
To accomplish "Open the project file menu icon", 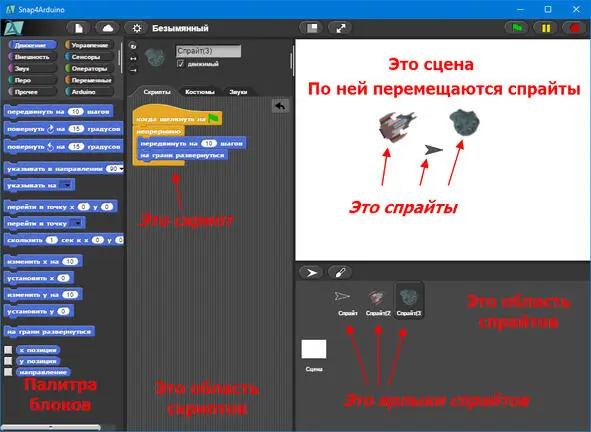I will pyautogui.click(x=78, y=28).
